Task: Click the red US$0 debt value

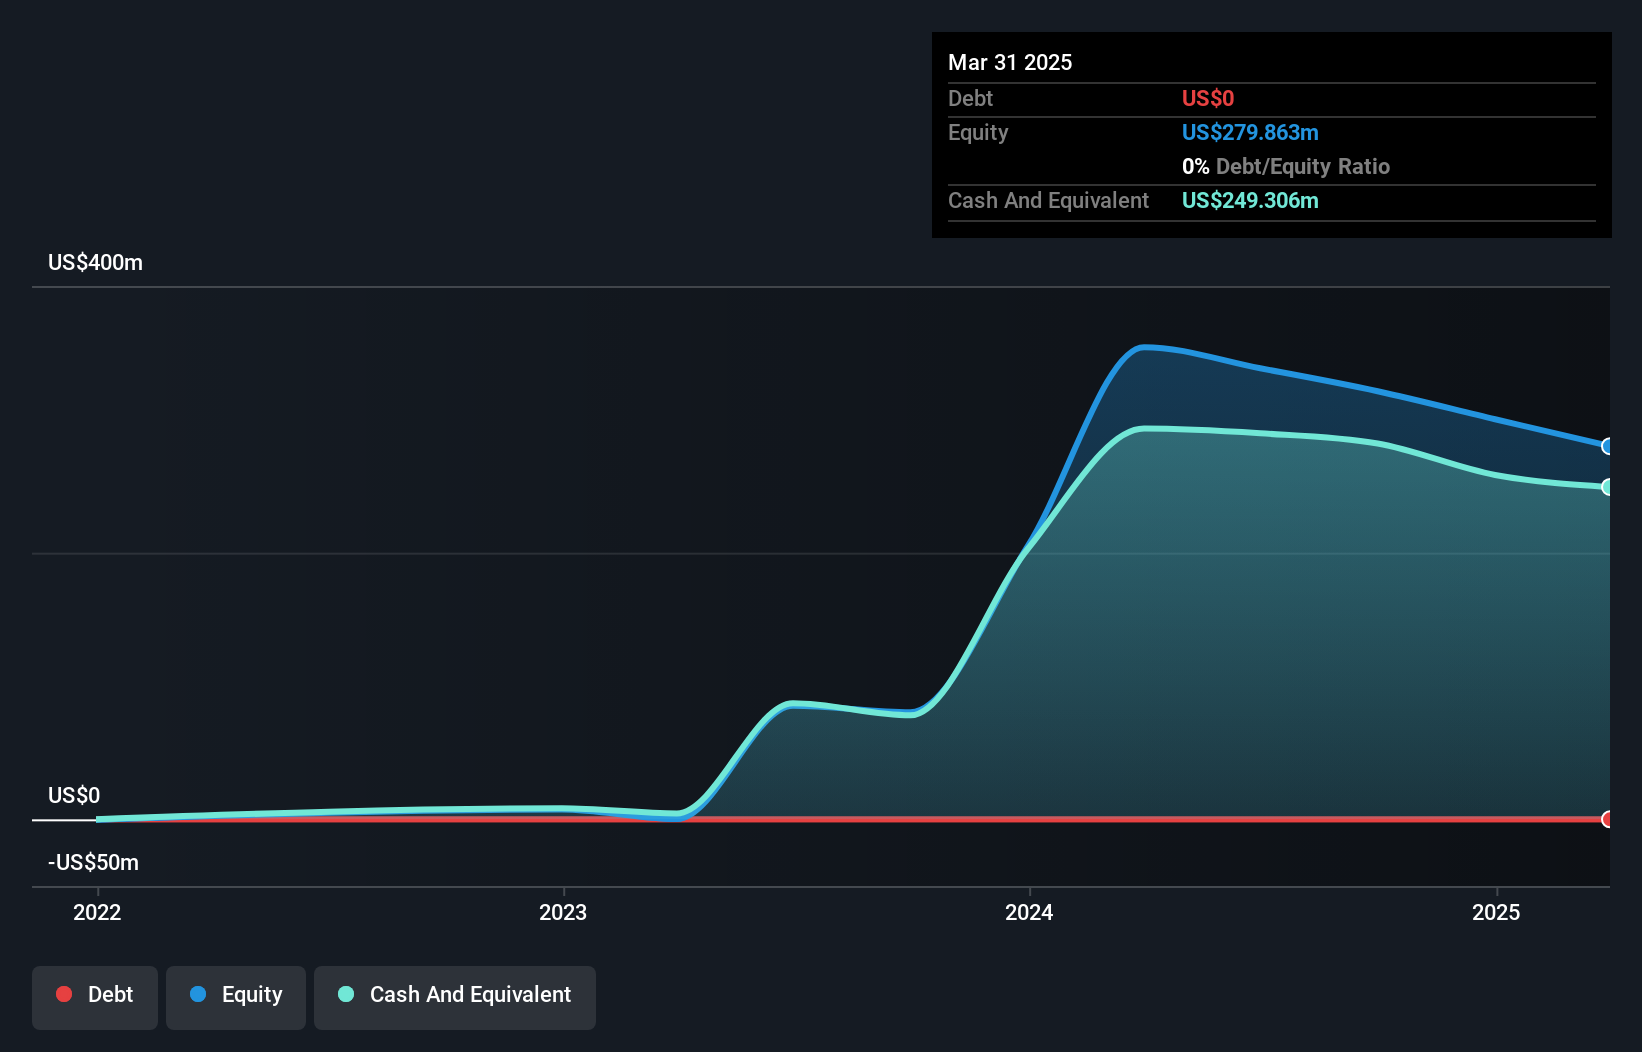Action: pyautogui.click(x=1208, y=98)
